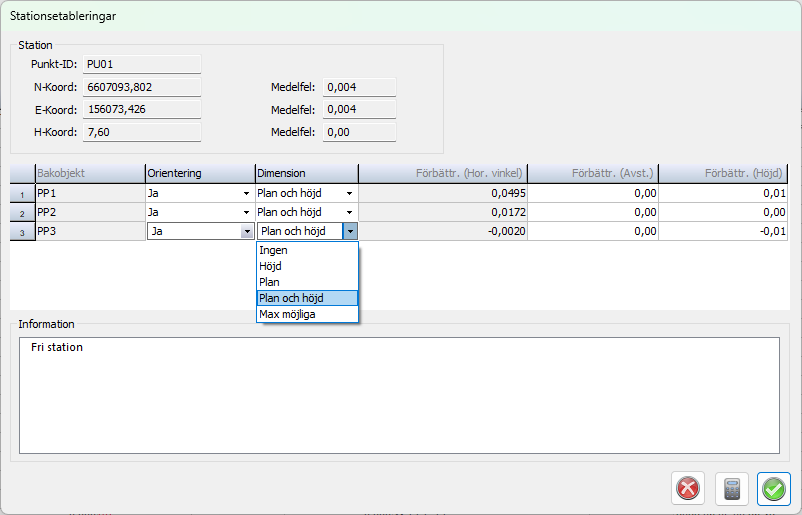Viewport: 802px width, 515px height.
Task: Click the N-Koord coordinate field
Action: pyautogui.click(x=142, y=87)
